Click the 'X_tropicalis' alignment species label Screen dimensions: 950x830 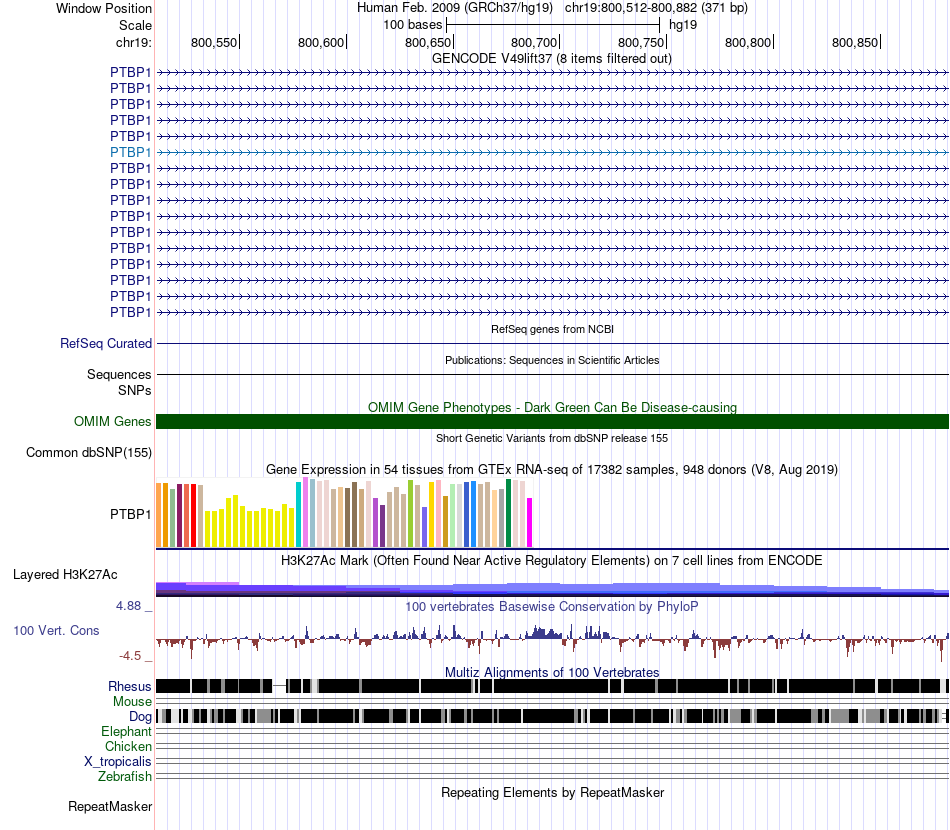click(x=118, y=762)
